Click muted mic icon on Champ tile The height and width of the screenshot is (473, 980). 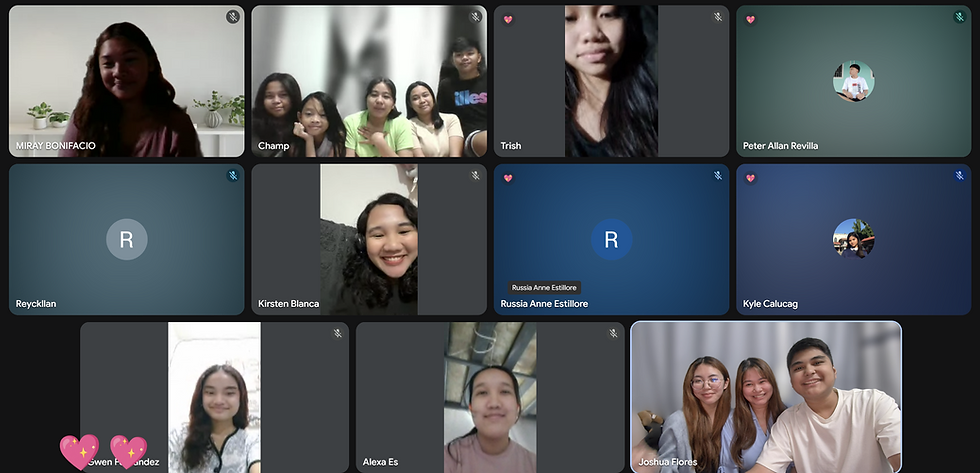point(476,17)
